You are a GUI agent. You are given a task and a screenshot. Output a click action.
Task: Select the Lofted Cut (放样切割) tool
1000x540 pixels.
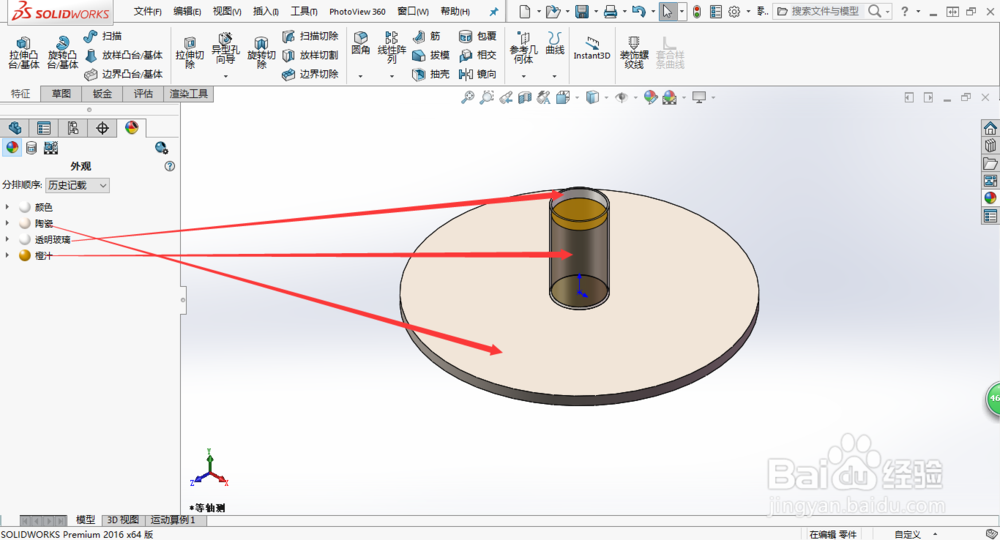[311, 55]
